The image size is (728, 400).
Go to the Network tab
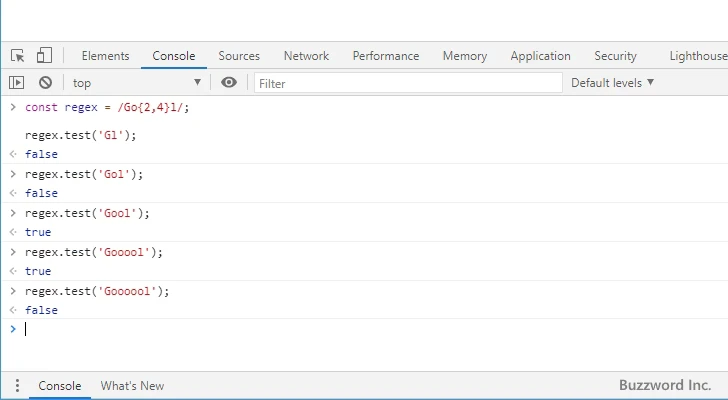point(306,56)
